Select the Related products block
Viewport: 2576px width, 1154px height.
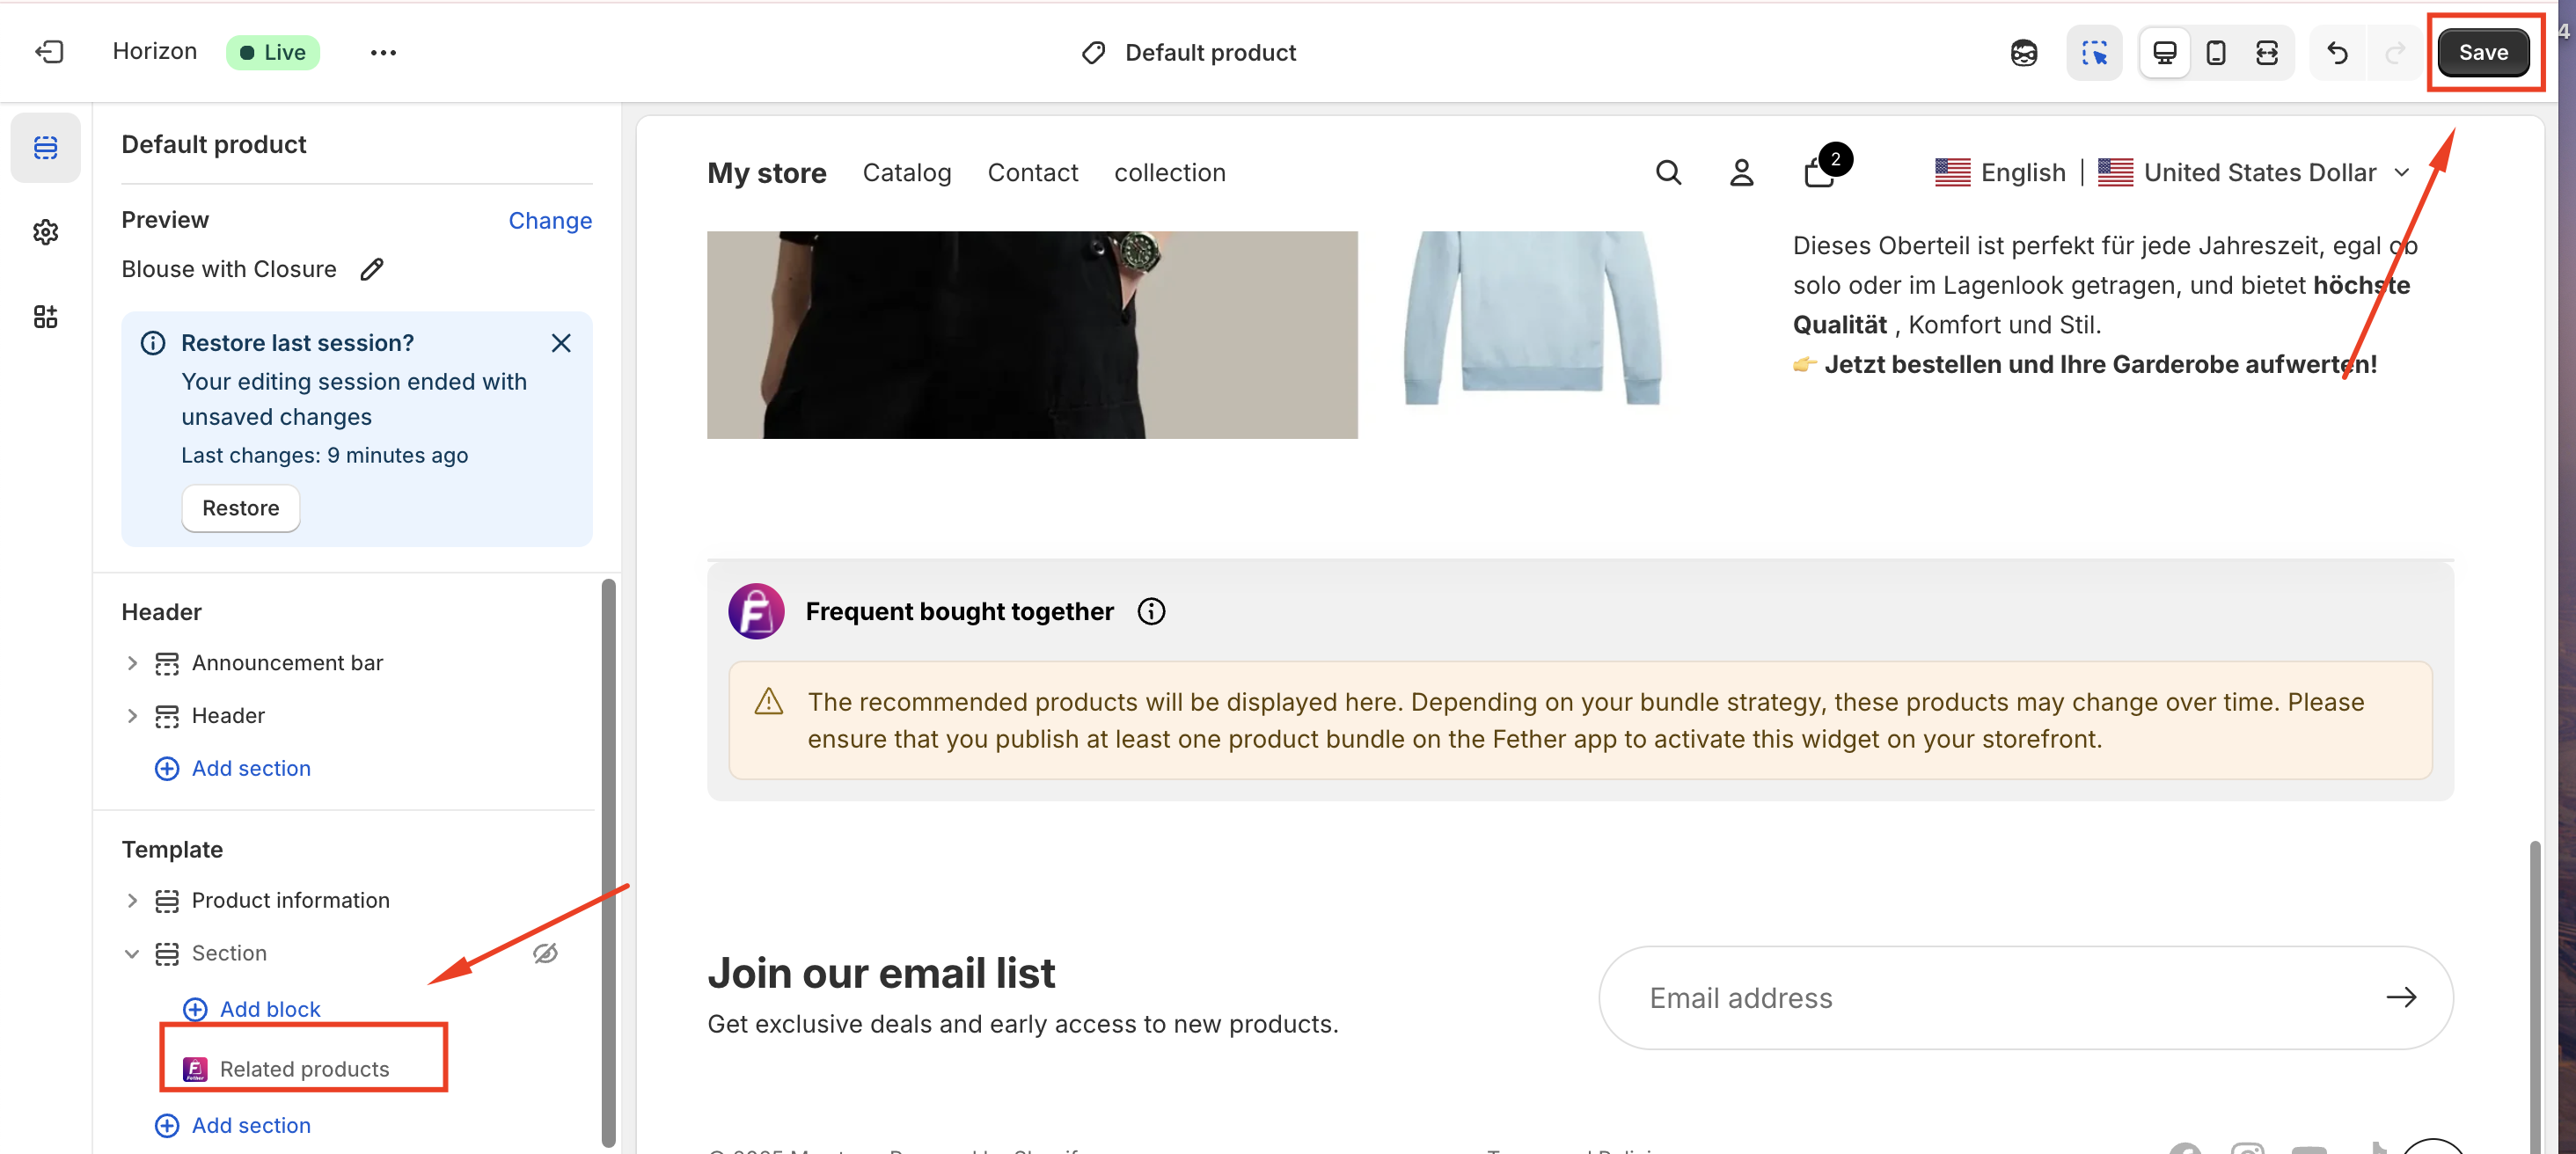pyautogui.click(x=304, y=1068)
